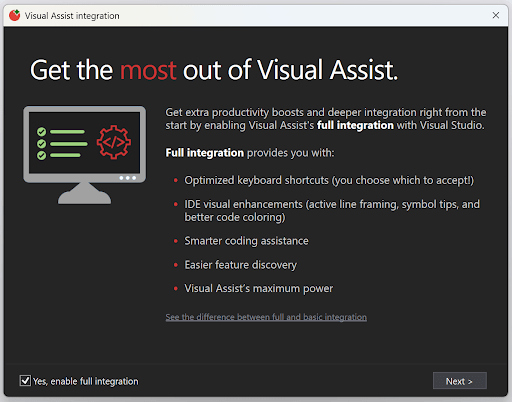The width and height of the screenshot is (512, 402).
Task: Proceed with the Next > button
Action: tap(460, 381)
